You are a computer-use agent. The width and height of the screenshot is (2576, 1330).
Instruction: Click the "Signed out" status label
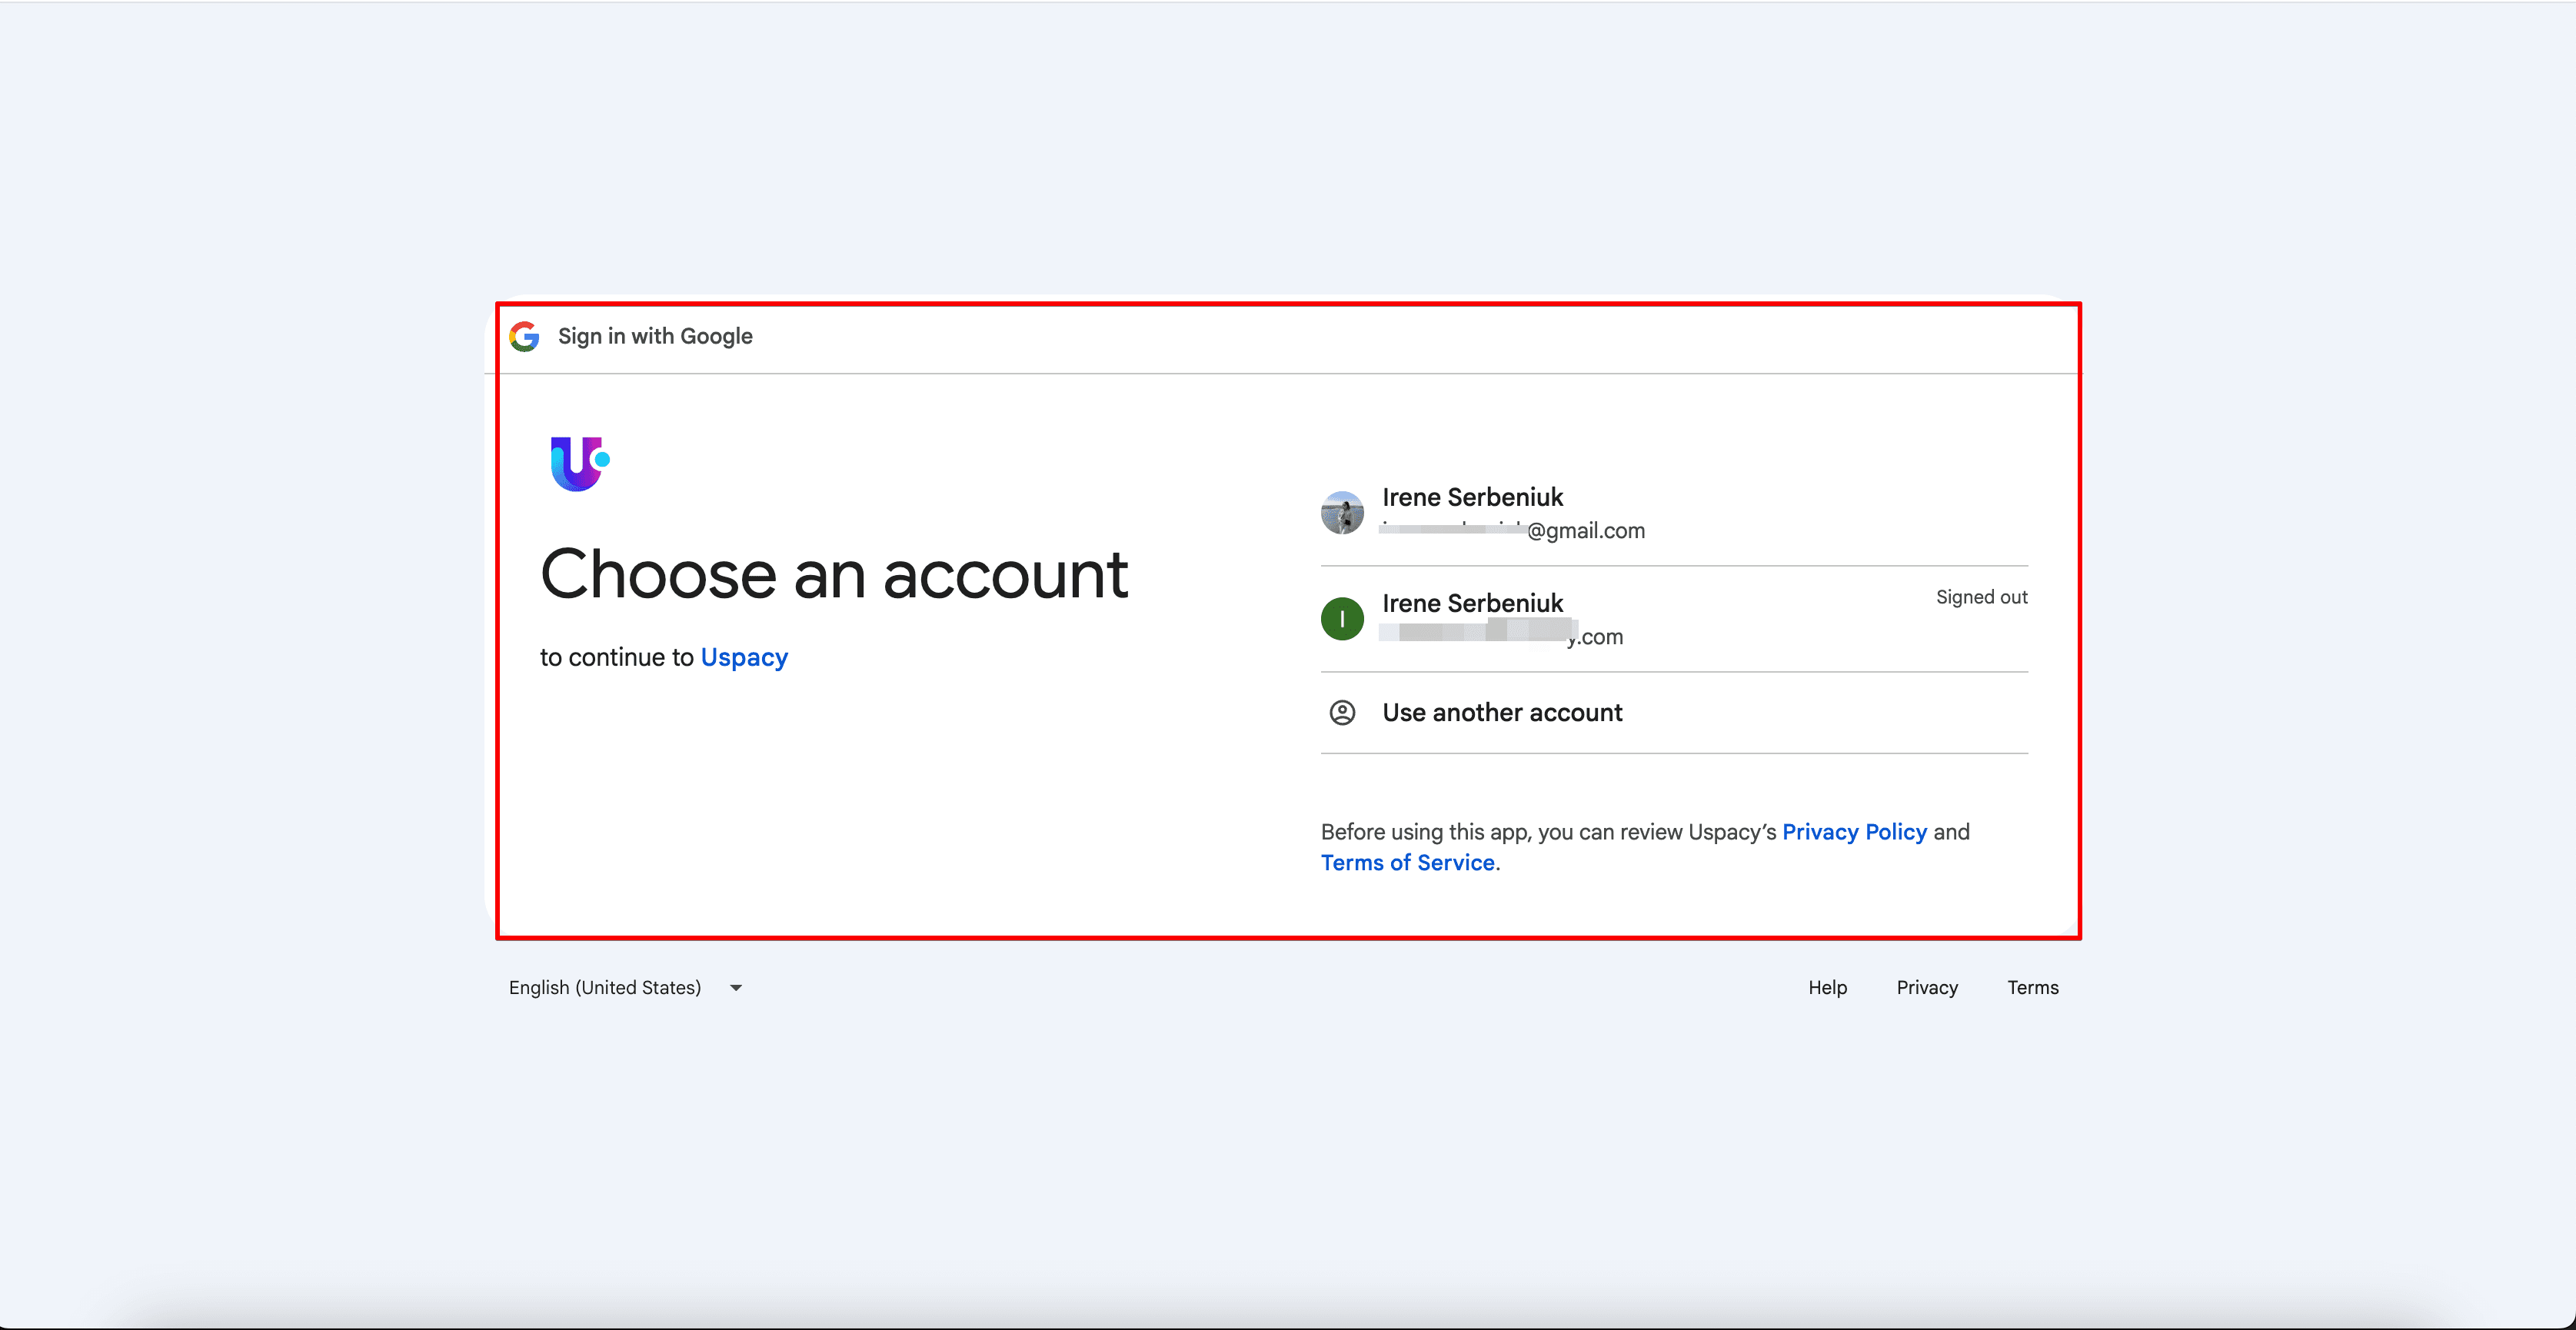[x=1981, y=597]
